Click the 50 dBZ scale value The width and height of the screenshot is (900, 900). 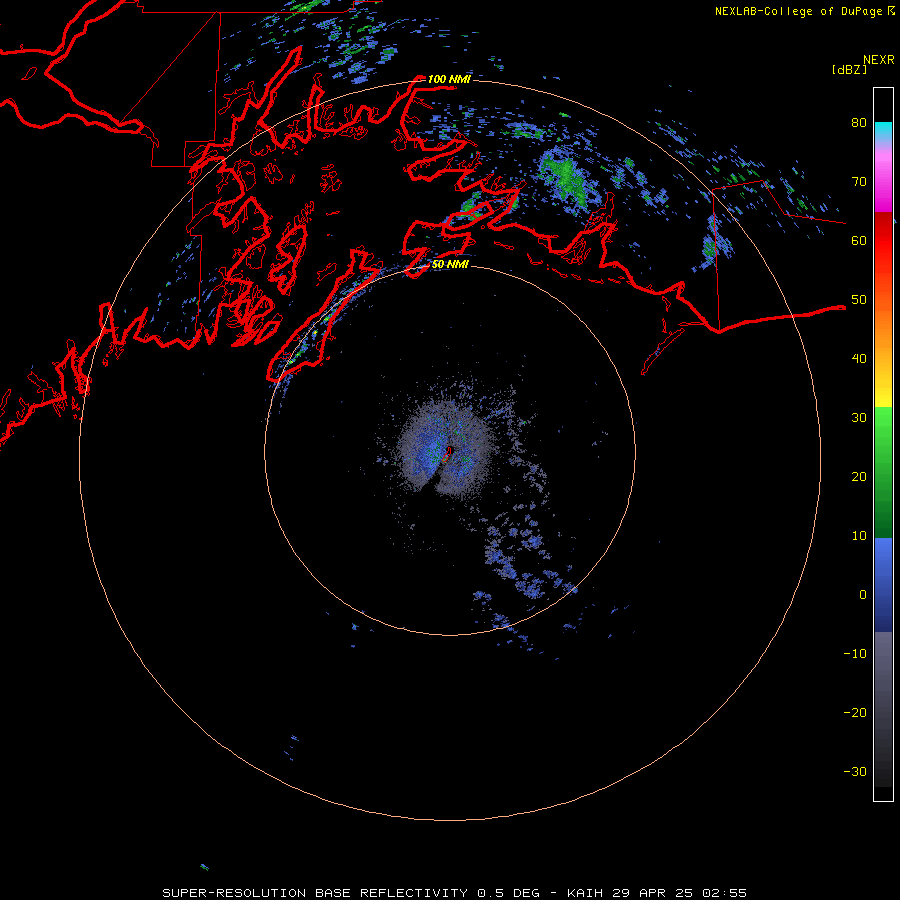[x=859, y=300]
